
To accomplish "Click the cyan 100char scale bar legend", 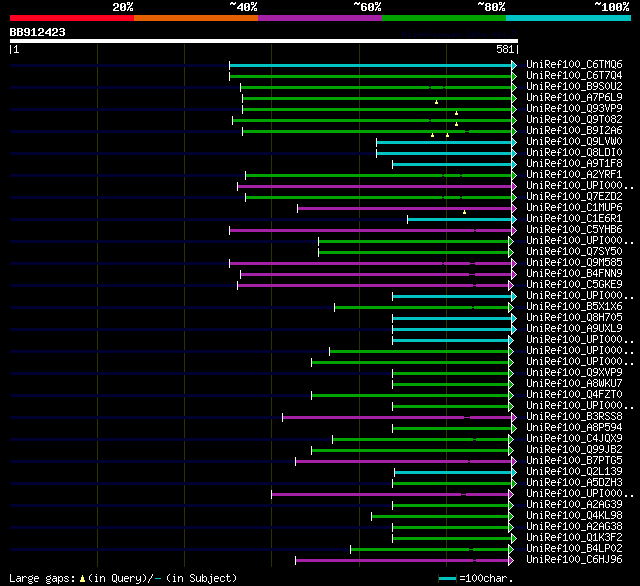I will point(447,578).
